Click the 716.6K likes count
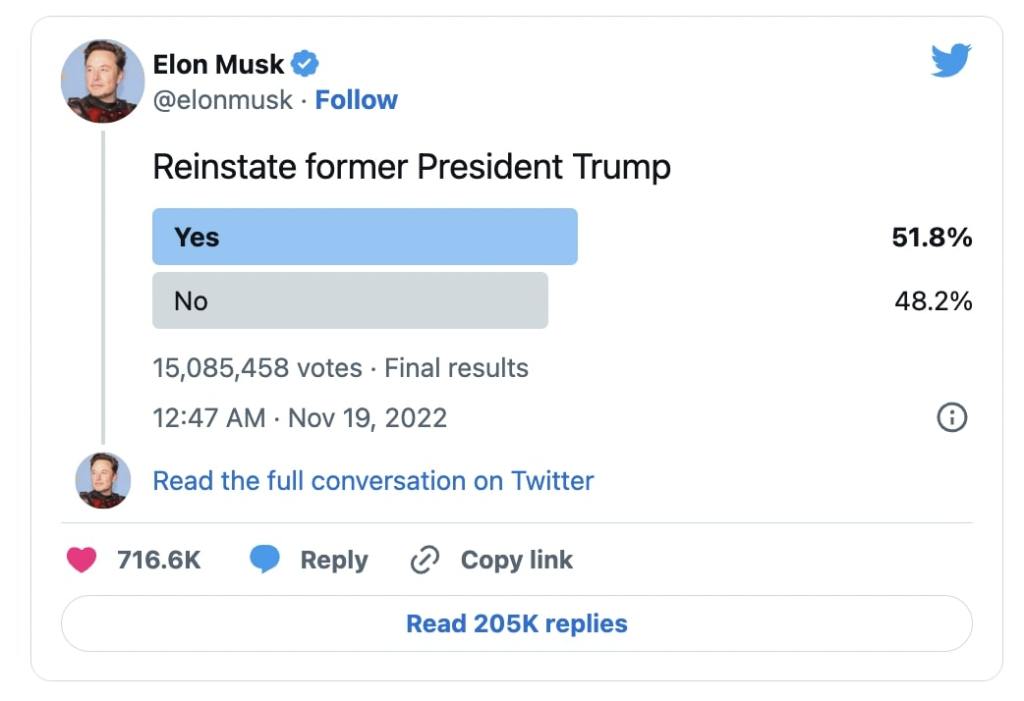Screen dimensions: 1024x701 [x=158, y=560]
